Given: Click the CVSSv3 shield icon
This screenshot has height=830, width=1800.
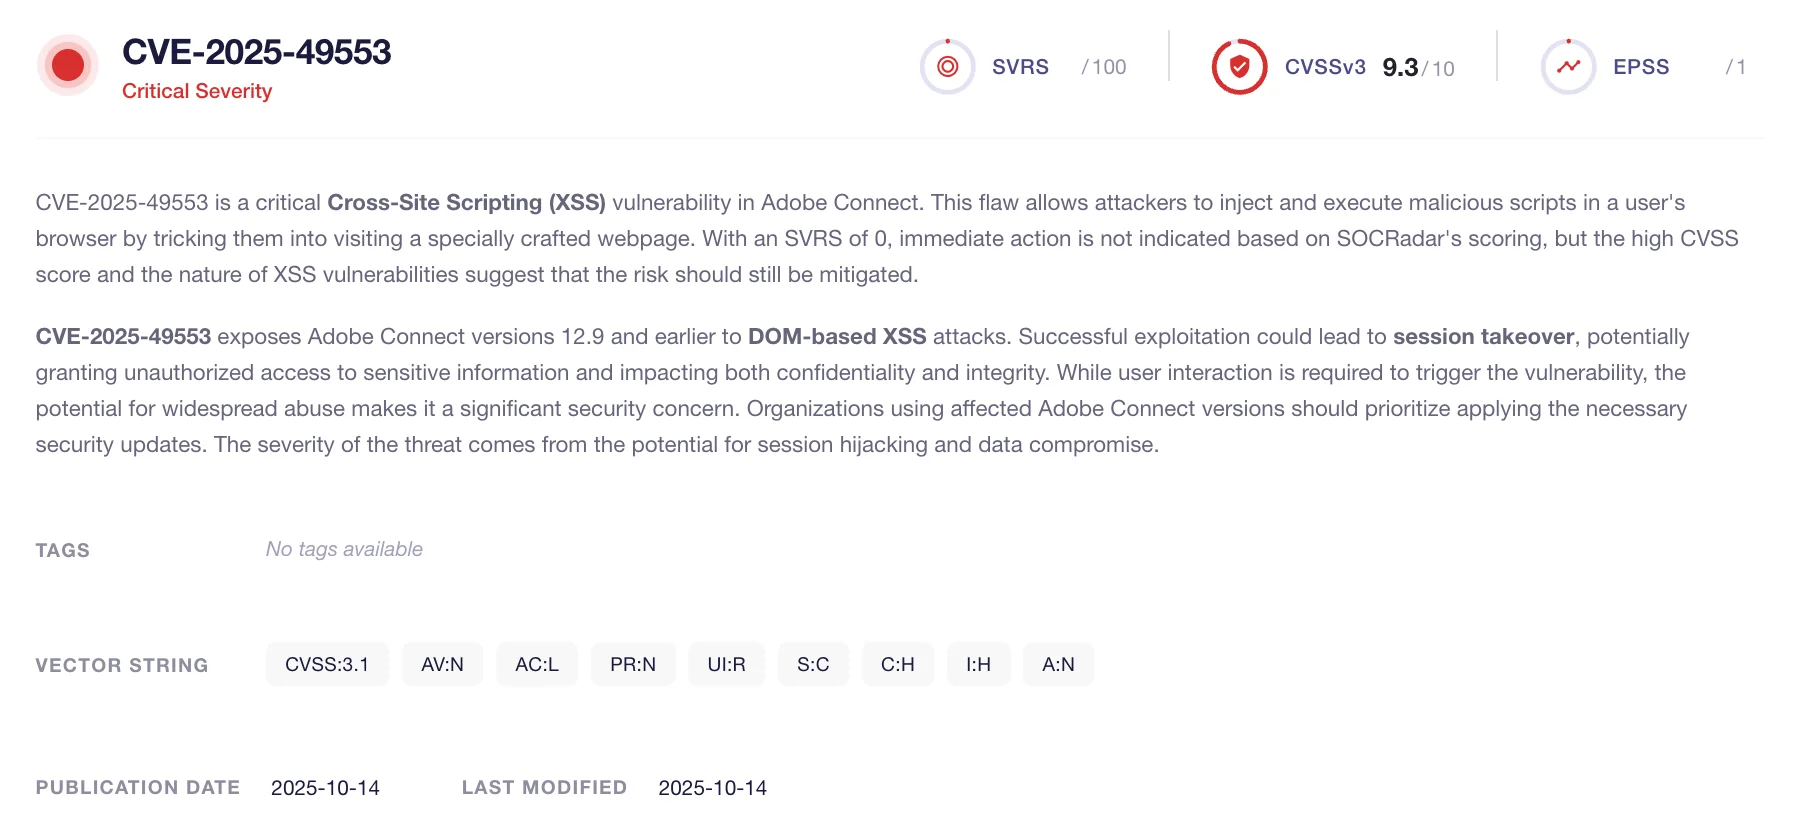Looking at the screenshot, I should click(x=1239, y=67).
